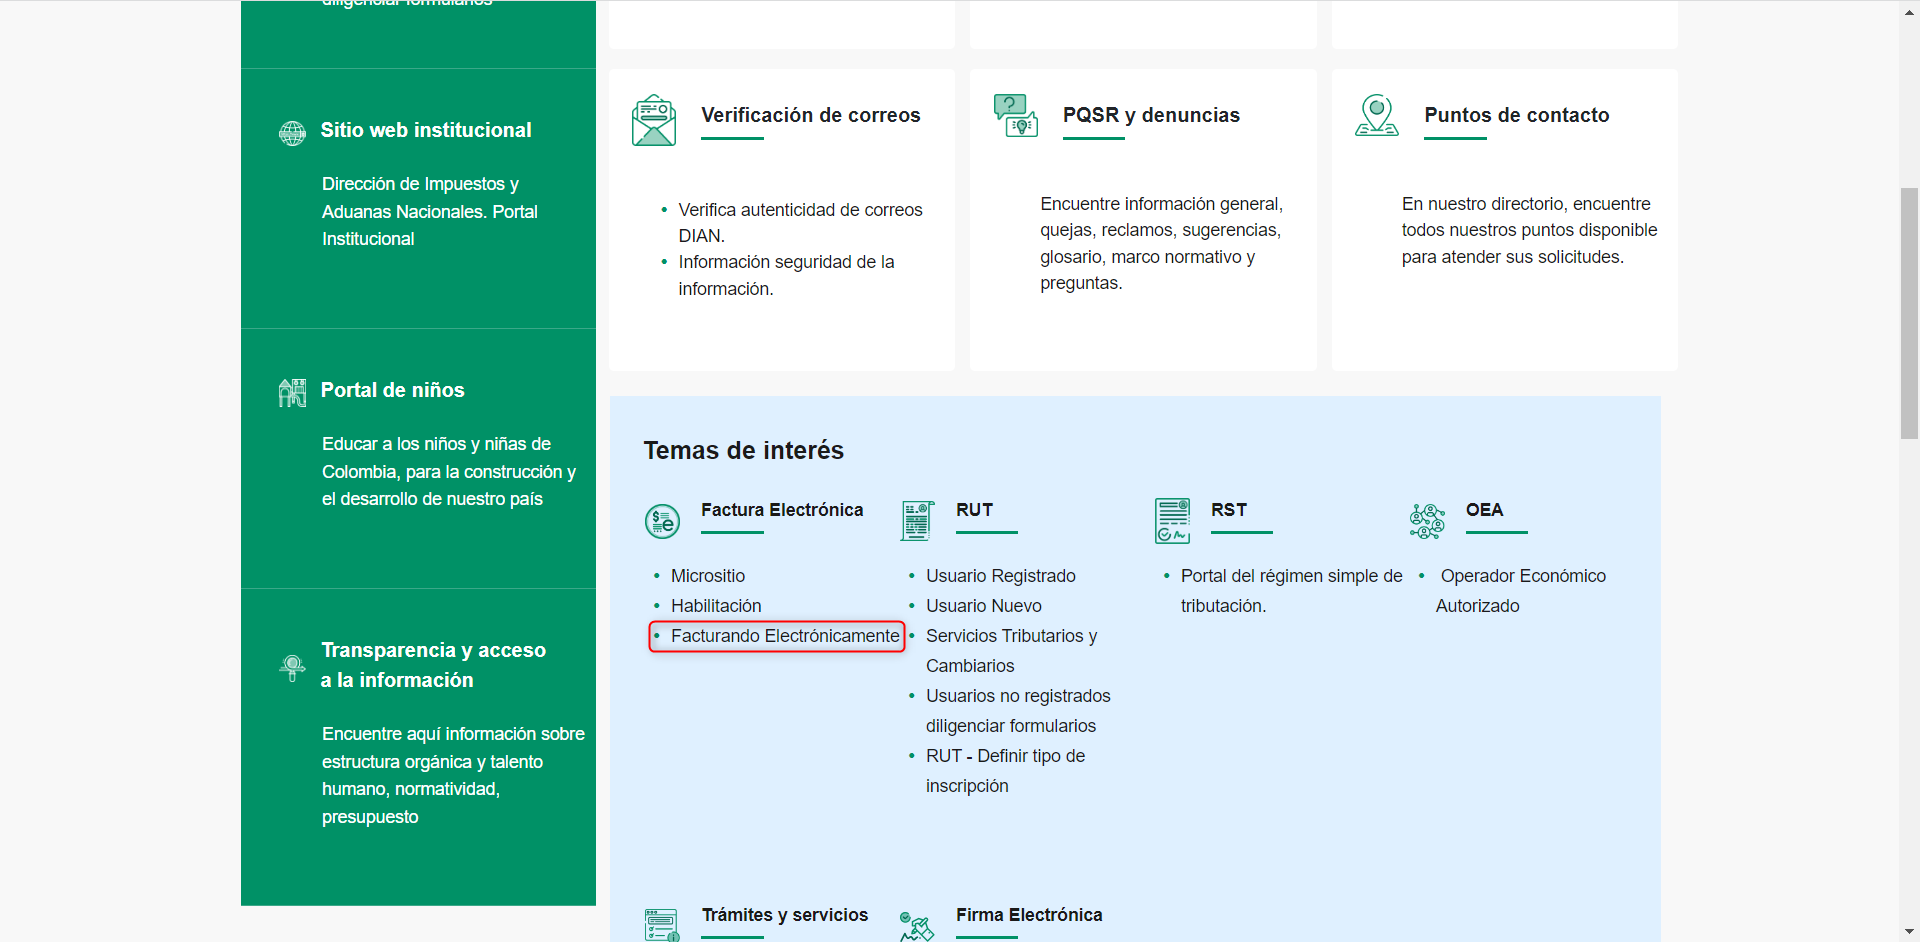Screen dimensions: 1920x942
Task: Click the Firma Electrónica heading
Action: click(1028, 915)
